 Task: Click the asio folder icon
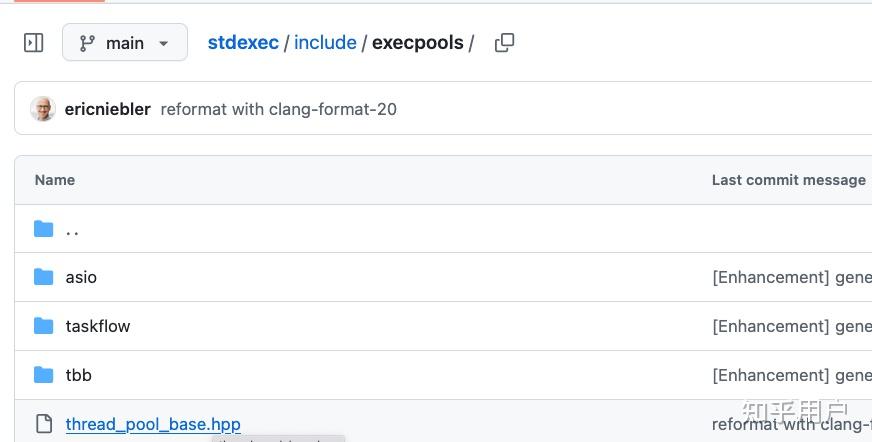point(43,277)
